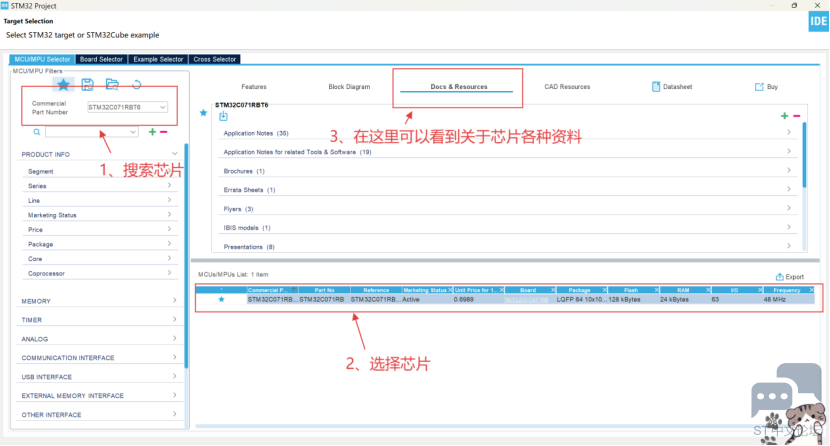Click the Export icon above MCU list
This screenshot has width=830, height=446.
(x=779, y=277)
